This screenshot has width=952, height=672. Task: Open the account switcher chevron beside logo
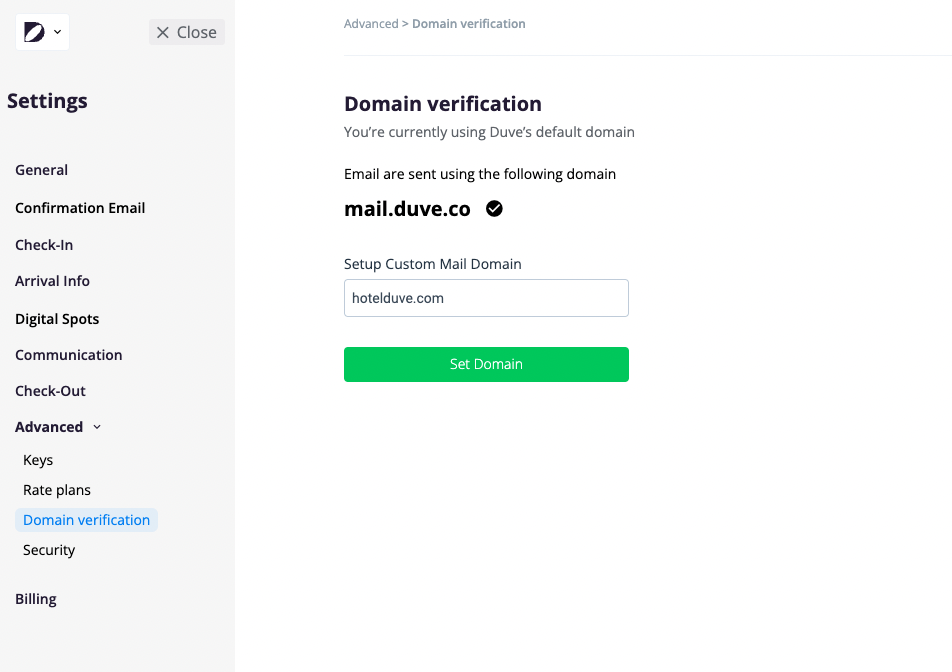tap(57, 32)
